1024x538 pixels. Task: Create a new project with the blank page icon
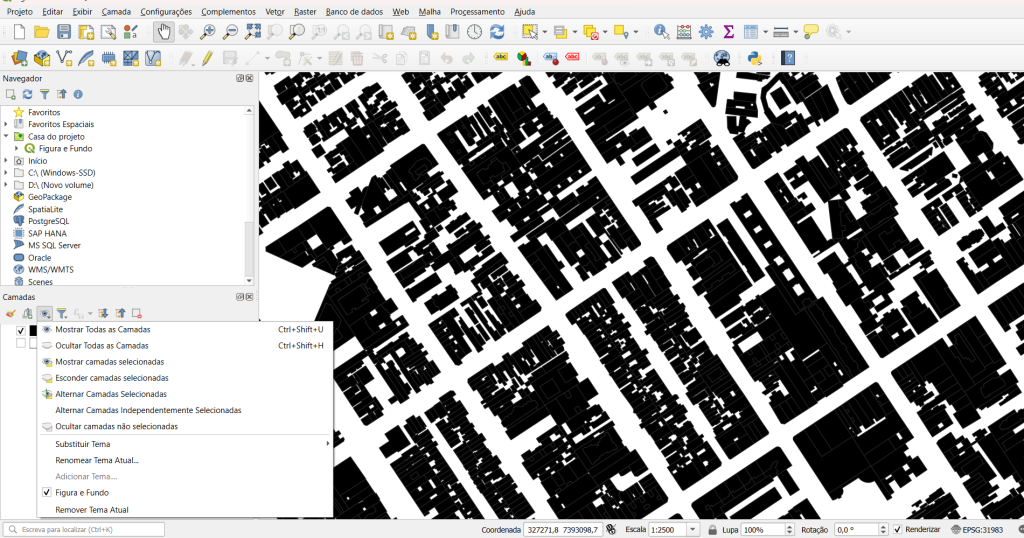point(19,31)
